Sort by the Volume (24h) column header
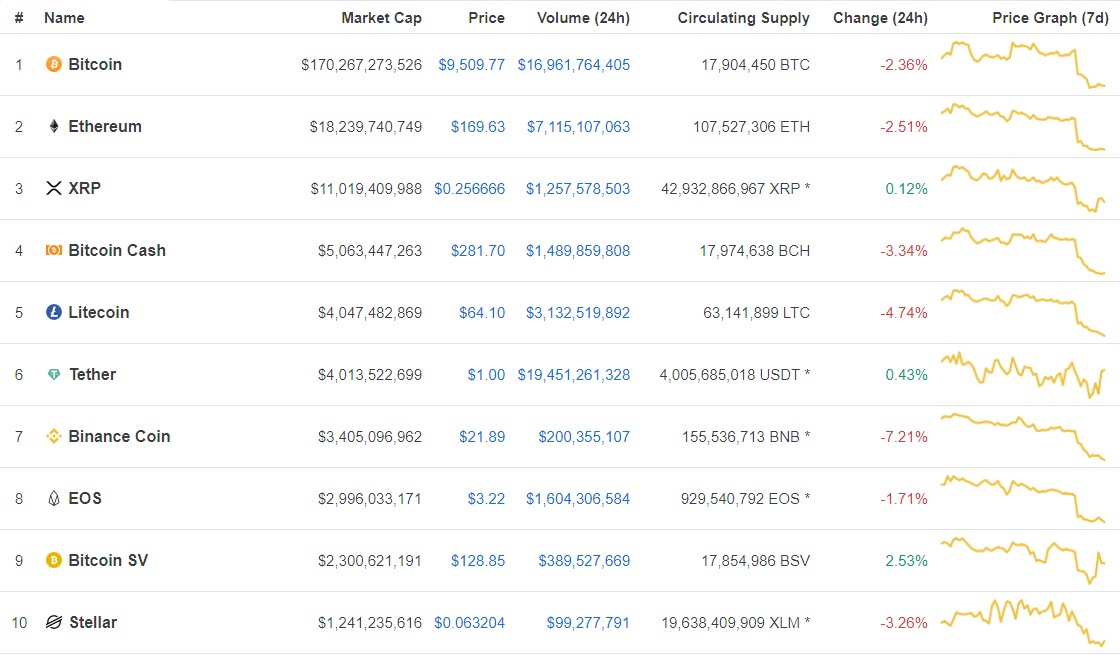Image resolution: width=1120 pixels, height=655 pixels. (584, 18)
